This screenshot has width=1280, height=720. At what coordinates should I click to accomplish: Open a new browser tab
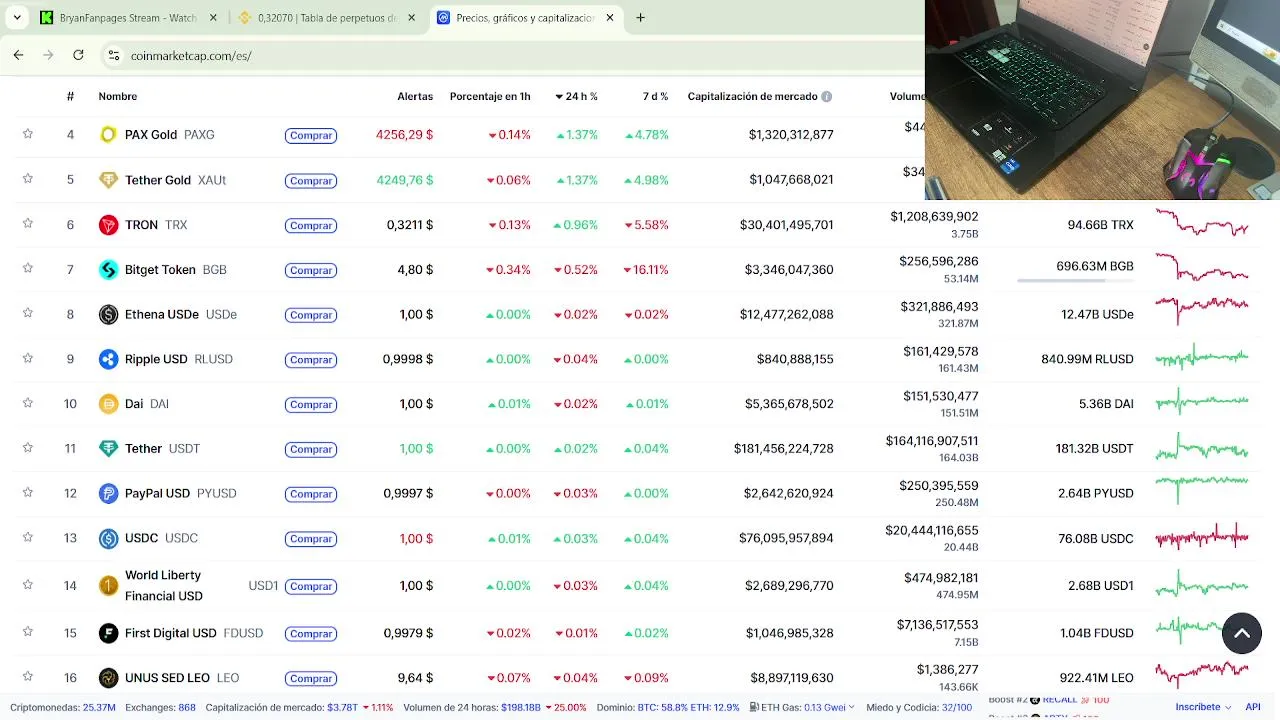[x=640, y=17]
